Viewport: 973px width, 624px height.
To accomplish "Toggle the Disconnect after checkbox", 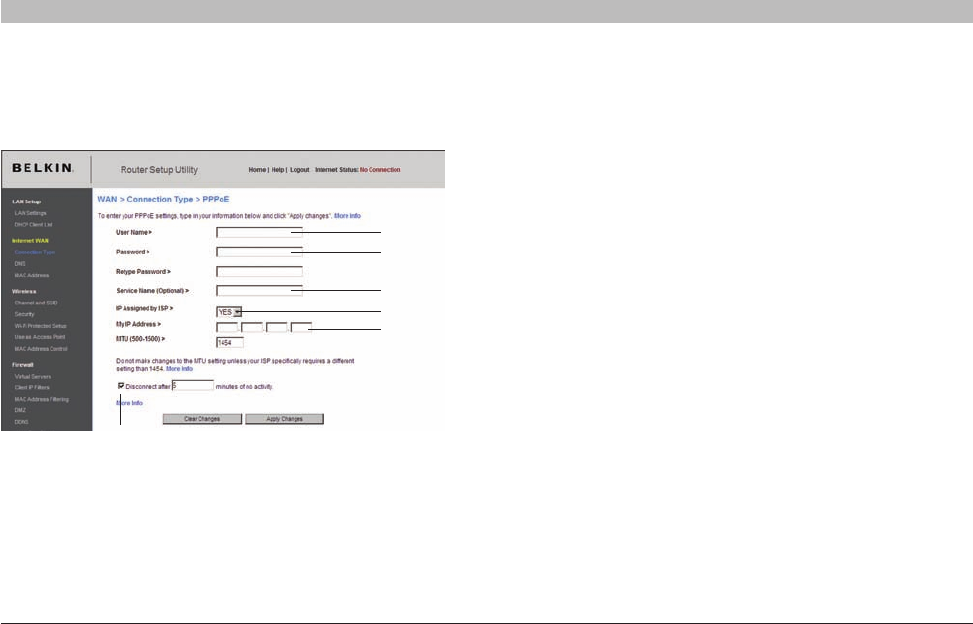I will (x=121, y=386).
